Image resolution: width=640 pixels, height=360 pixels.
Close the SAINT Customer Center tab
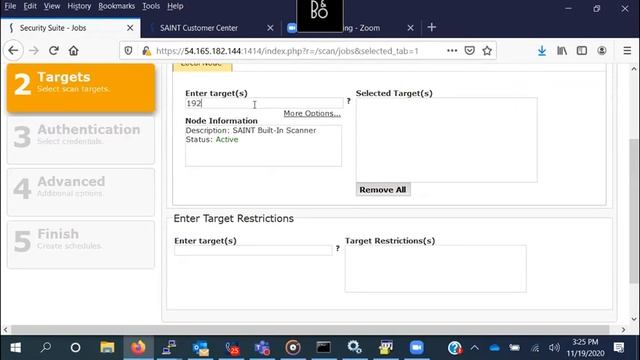(x=270, y=28)
